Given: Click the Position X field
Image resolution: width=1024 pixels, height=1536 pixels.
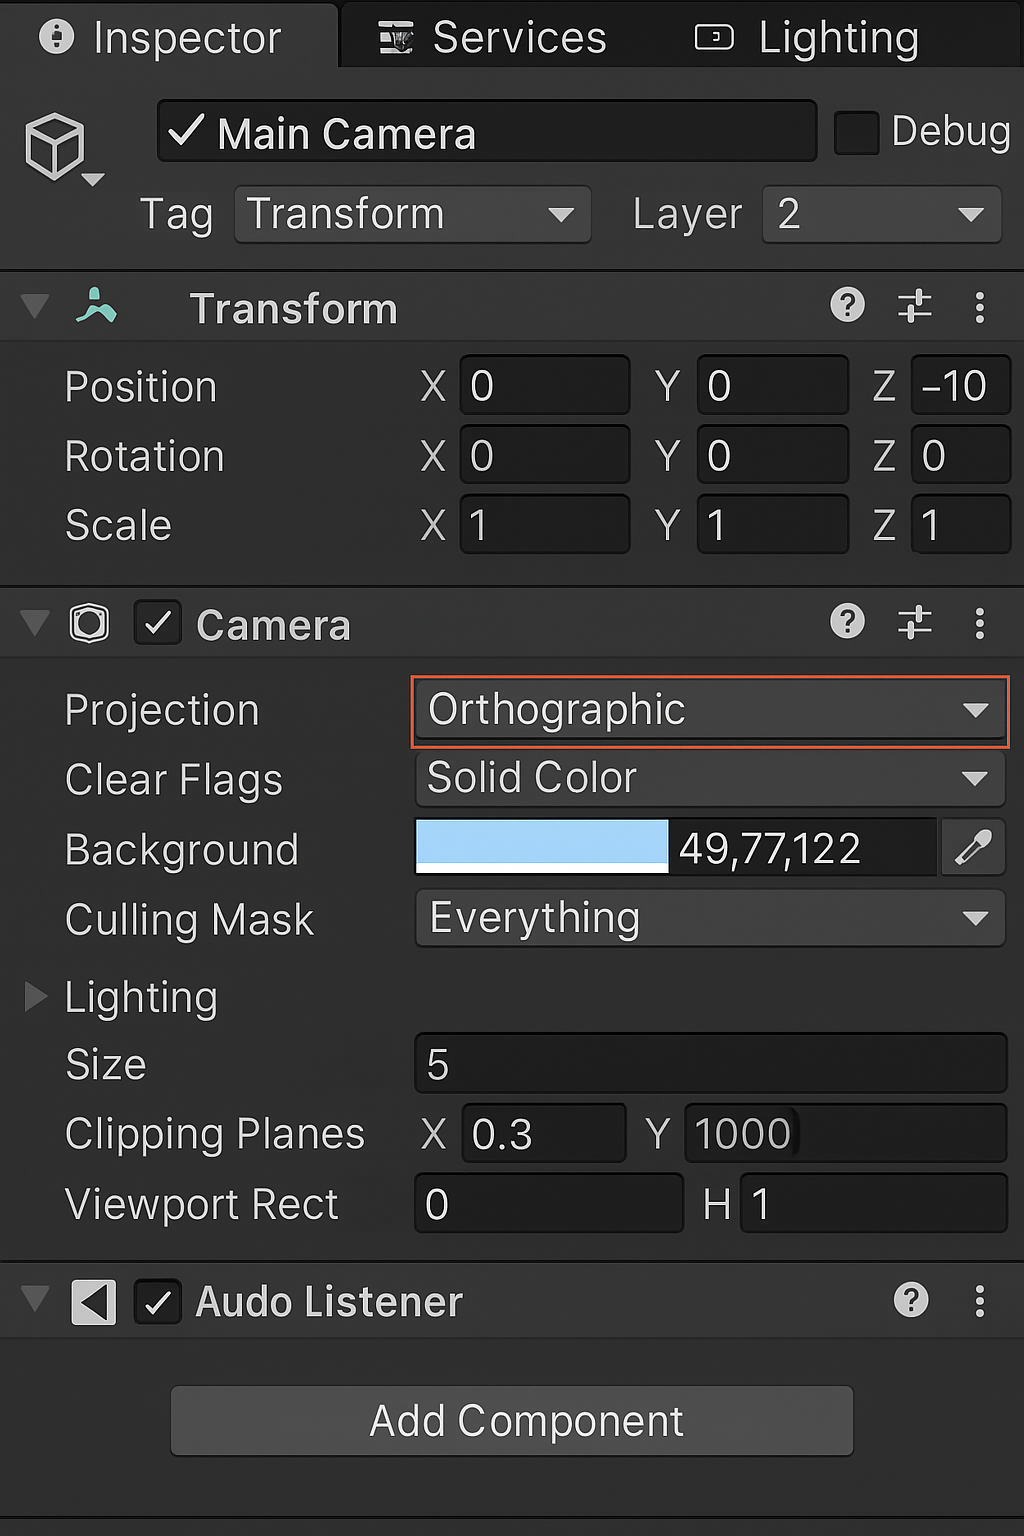Looking at the screenshot, I should click(545, 385).
